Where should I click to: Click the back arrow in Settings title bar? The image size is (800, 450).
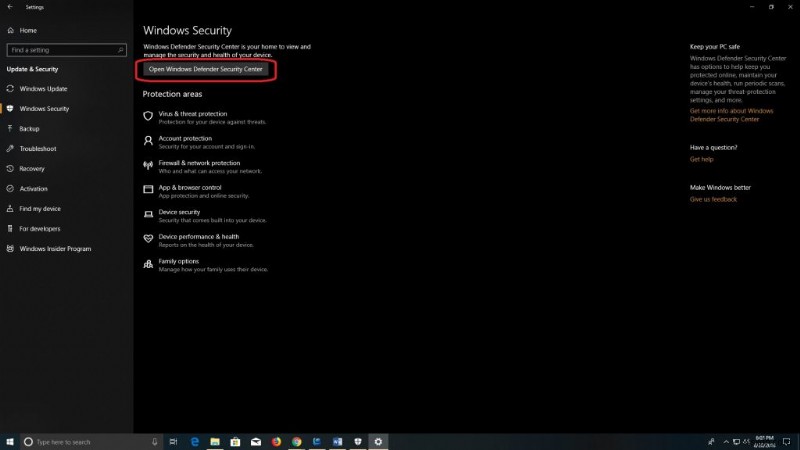(x=10, y=7)
